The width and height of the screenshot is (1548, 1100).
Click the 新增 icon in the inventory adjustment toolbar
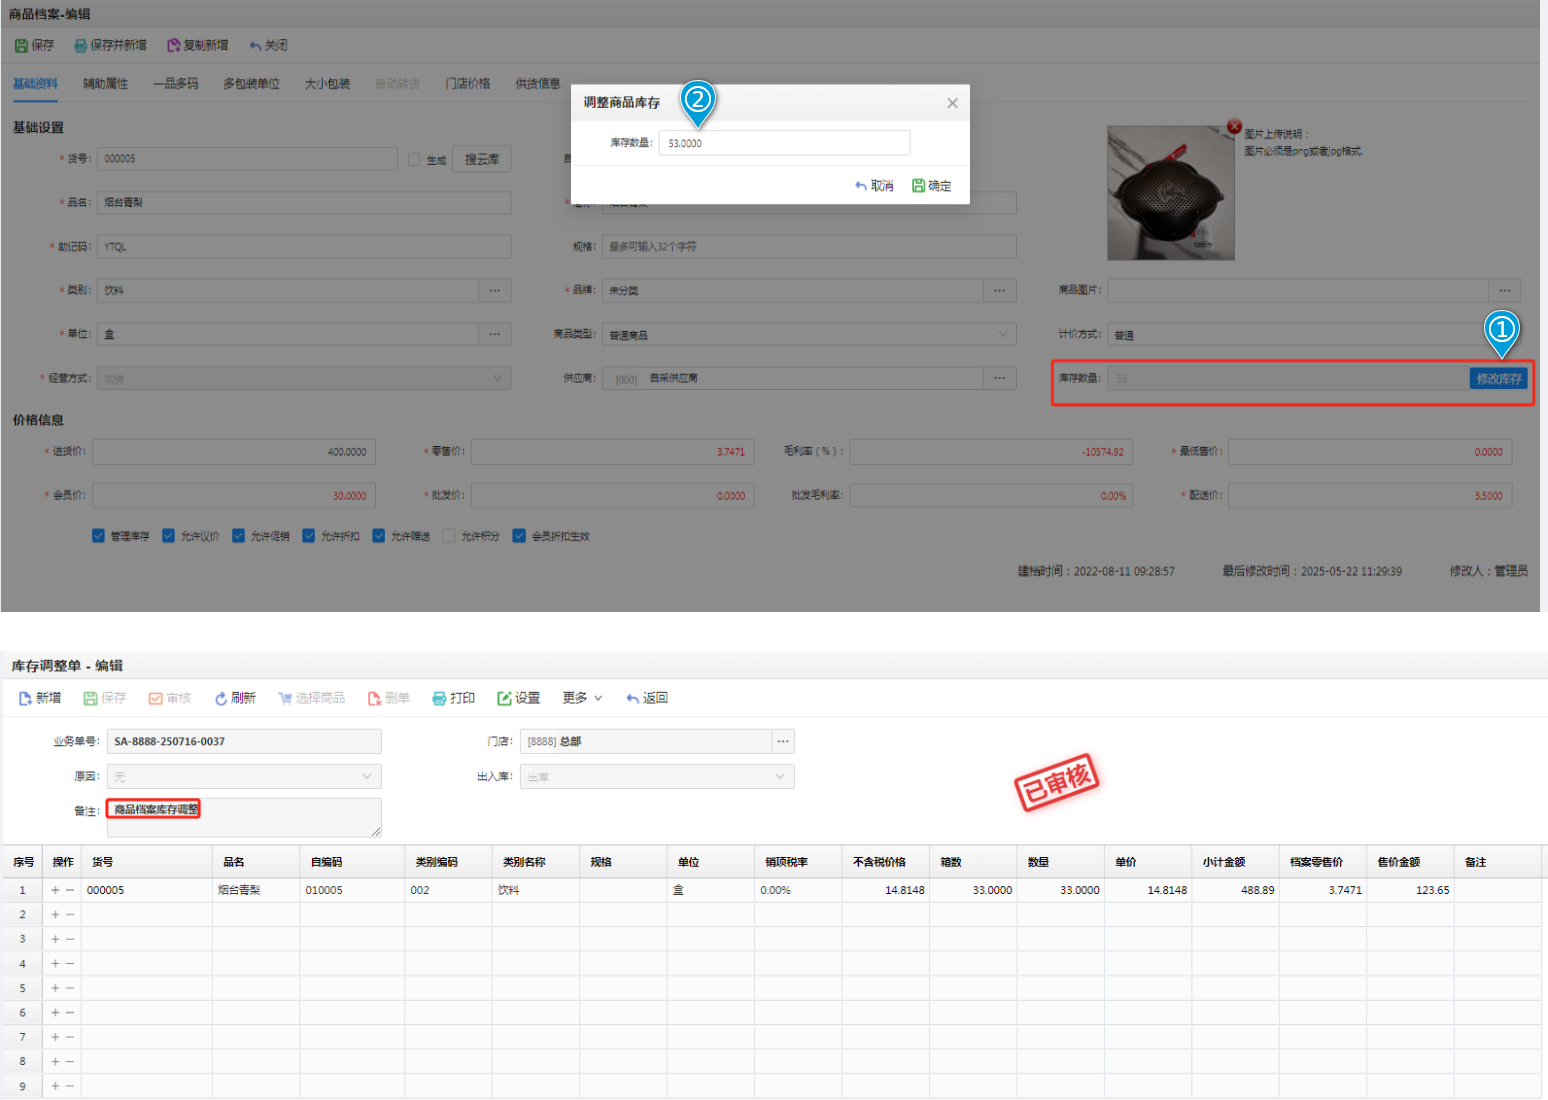coord(26,698)
